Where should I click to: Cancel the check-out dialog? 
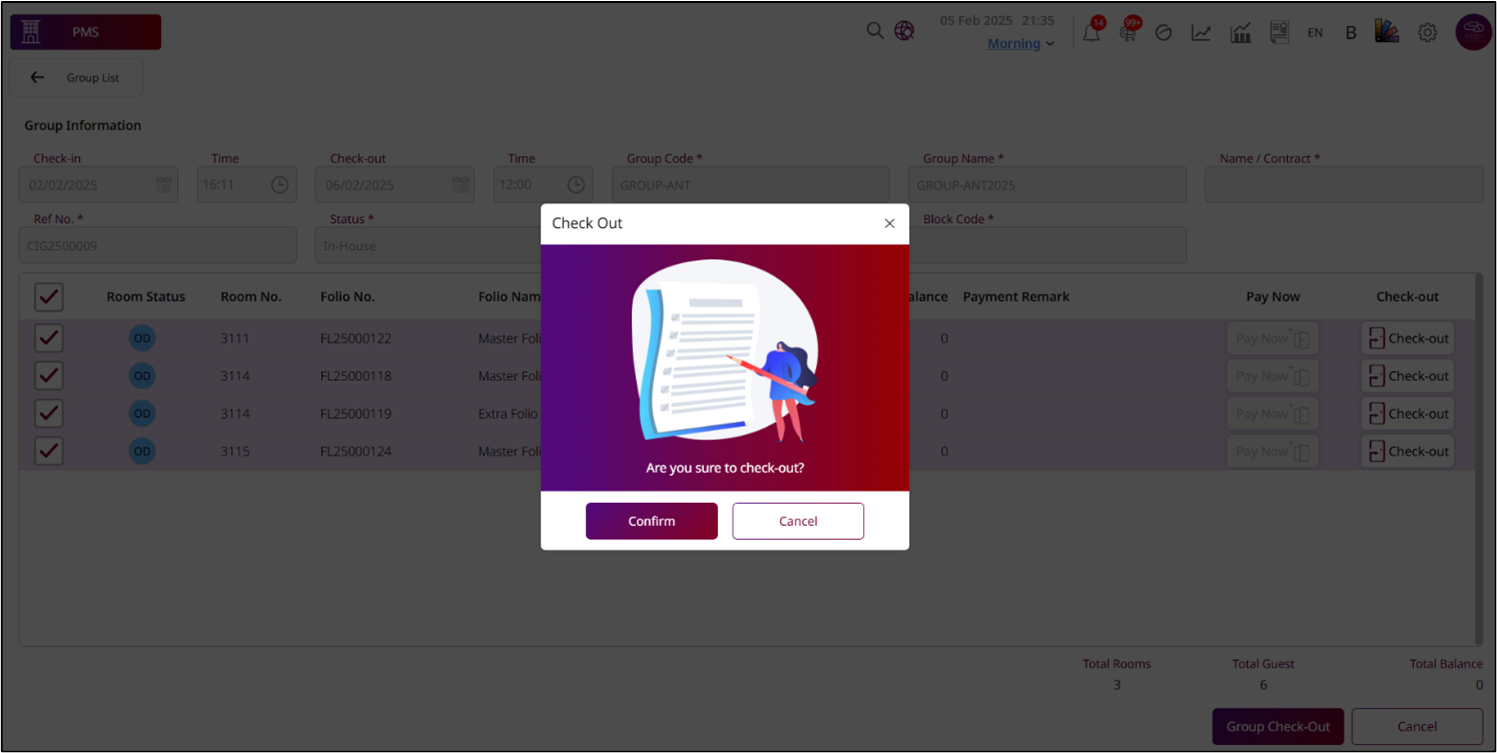797,521
